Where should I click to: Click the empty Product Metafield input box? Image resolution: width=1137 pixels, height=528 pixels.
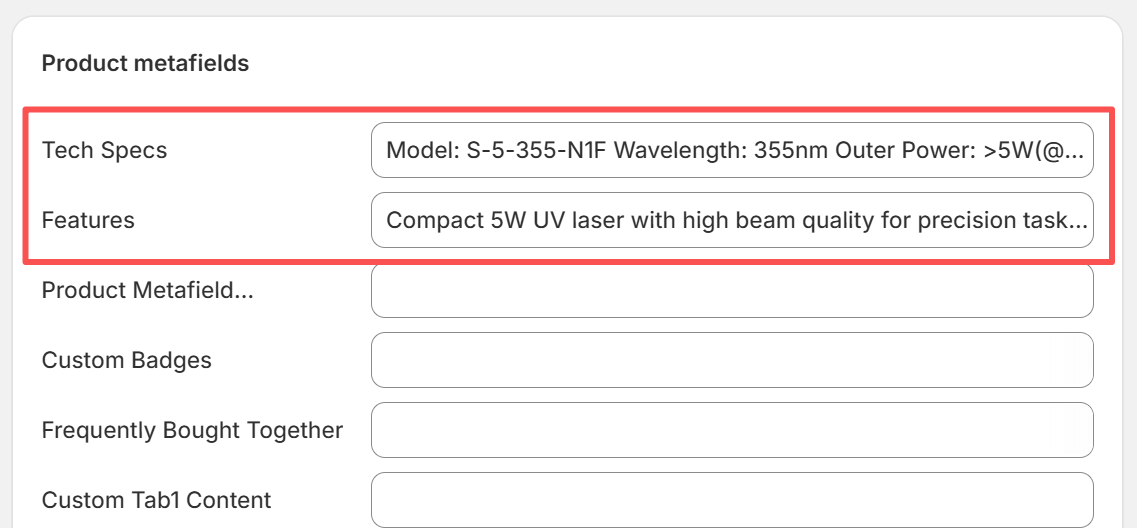click(731, 290)
